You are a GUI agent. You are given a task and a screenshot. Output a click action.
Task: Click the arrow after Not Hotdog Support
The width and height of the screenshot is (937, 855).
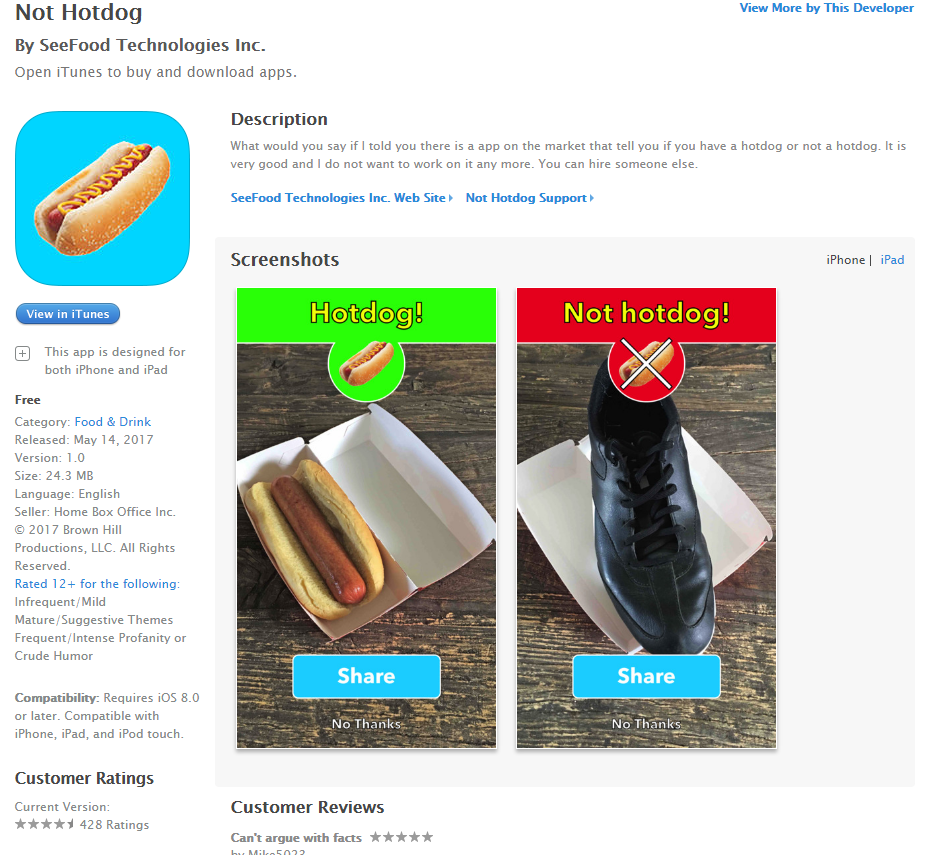pyautogui.click(x=592, y=198)
